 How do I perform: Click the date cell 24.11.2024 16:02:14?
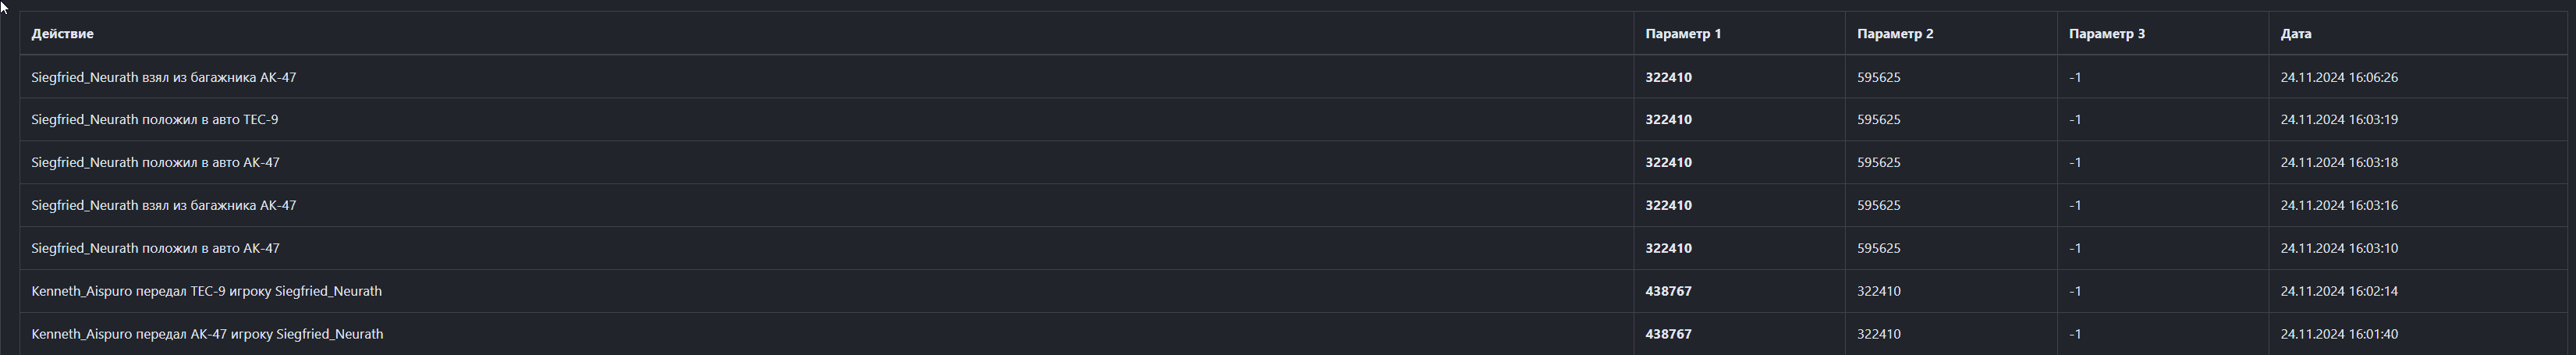(x=2339, y=292)
